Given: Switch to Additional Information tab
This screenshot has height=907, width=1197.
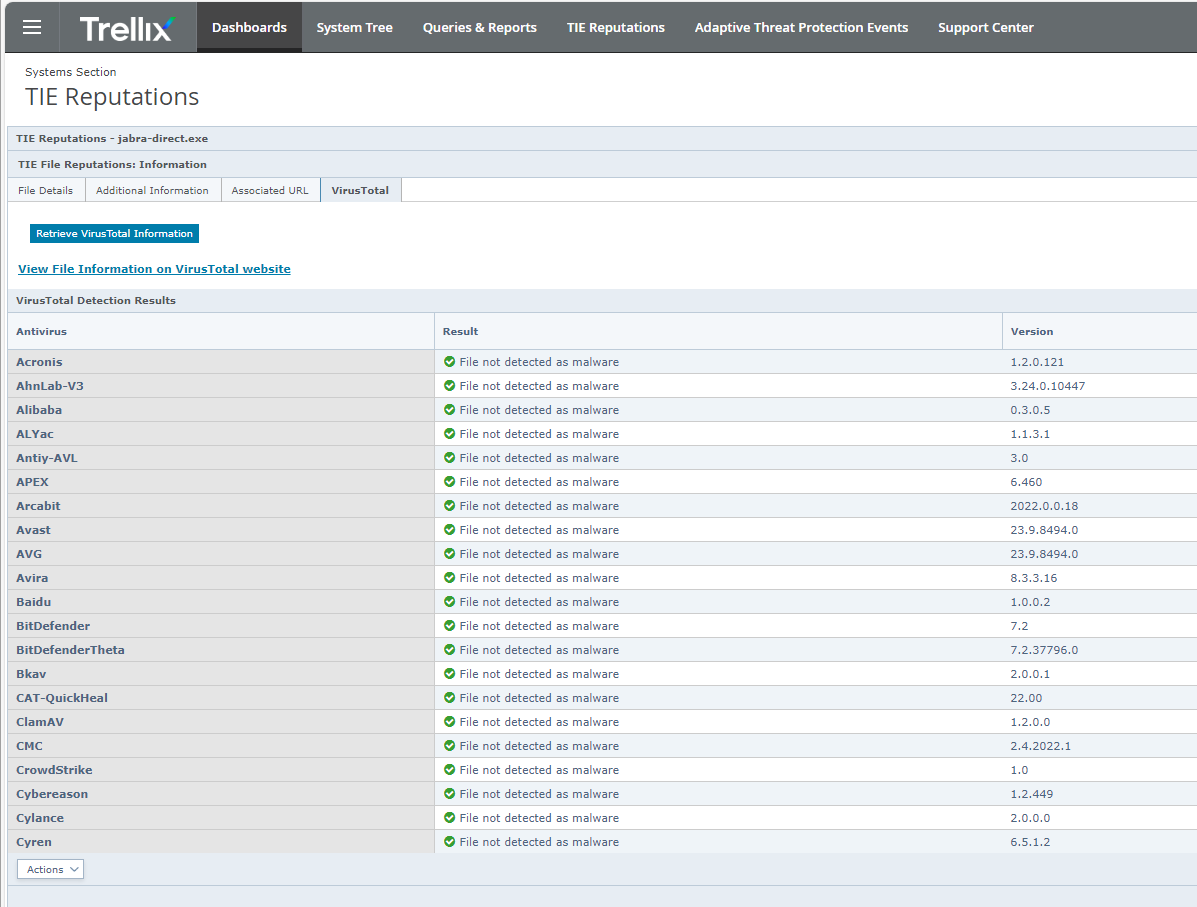Looking at the screenshot, I should (153, 190).
